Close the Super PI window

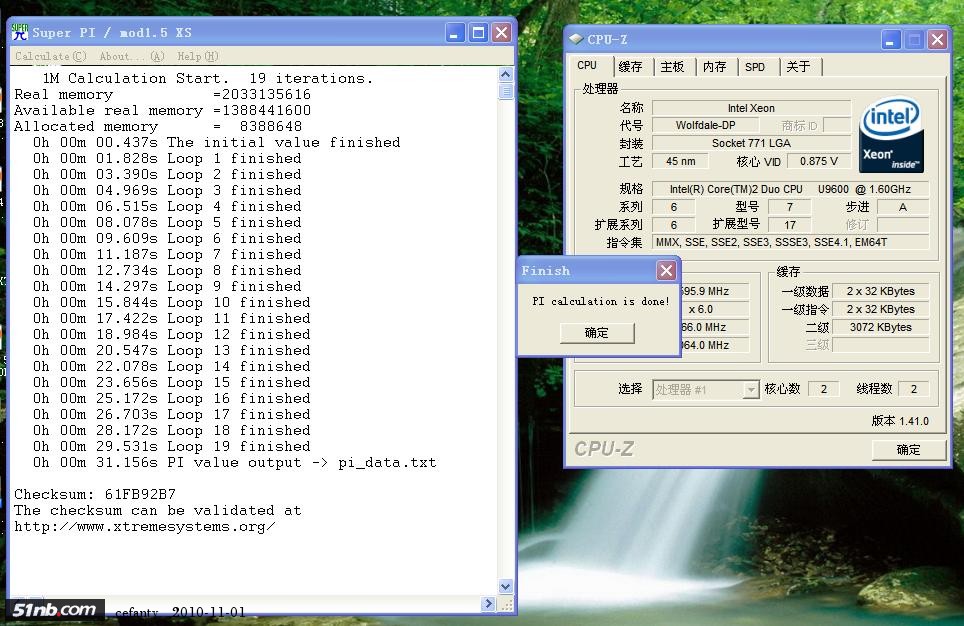[502, 33]
